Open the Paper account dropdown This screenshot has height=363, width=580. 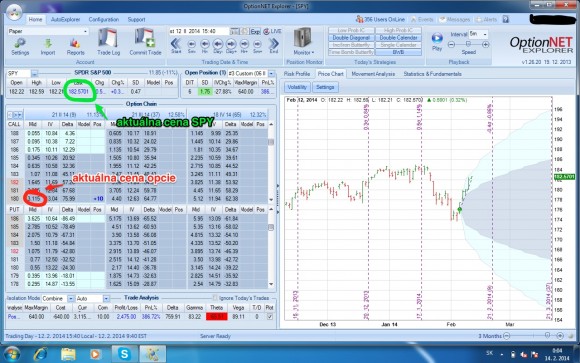pos(85,31)
